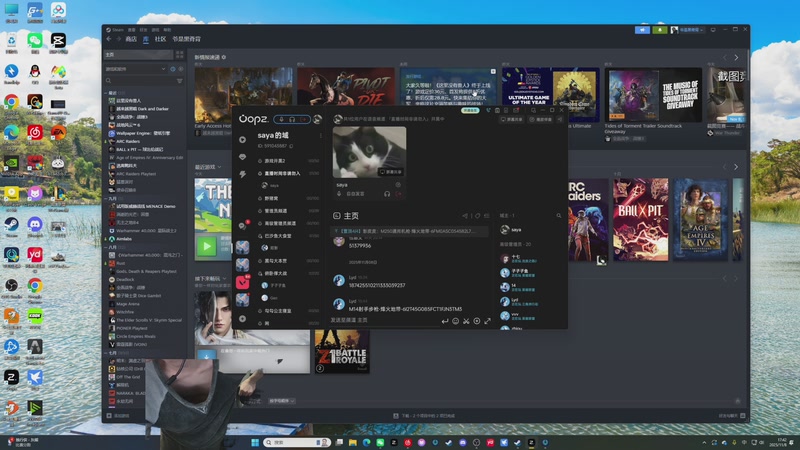Open Age of Empires IV game cover
Screen dimensions: 800x450
click(x=701, y=219)
